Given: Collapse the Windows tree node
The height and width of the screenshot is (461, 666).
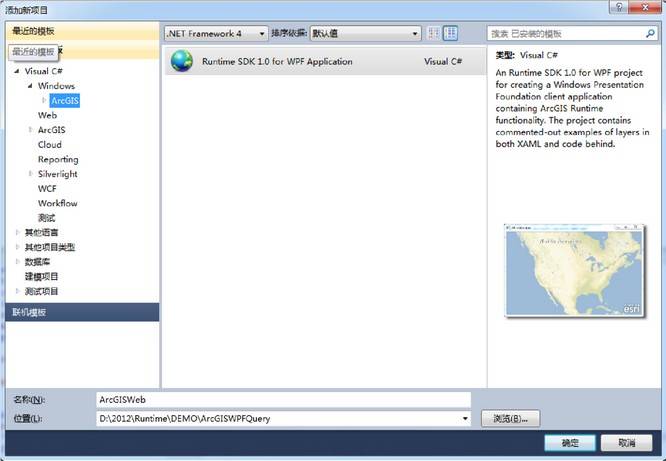Looking at the screenshot, I should click(x=30, y=86).
